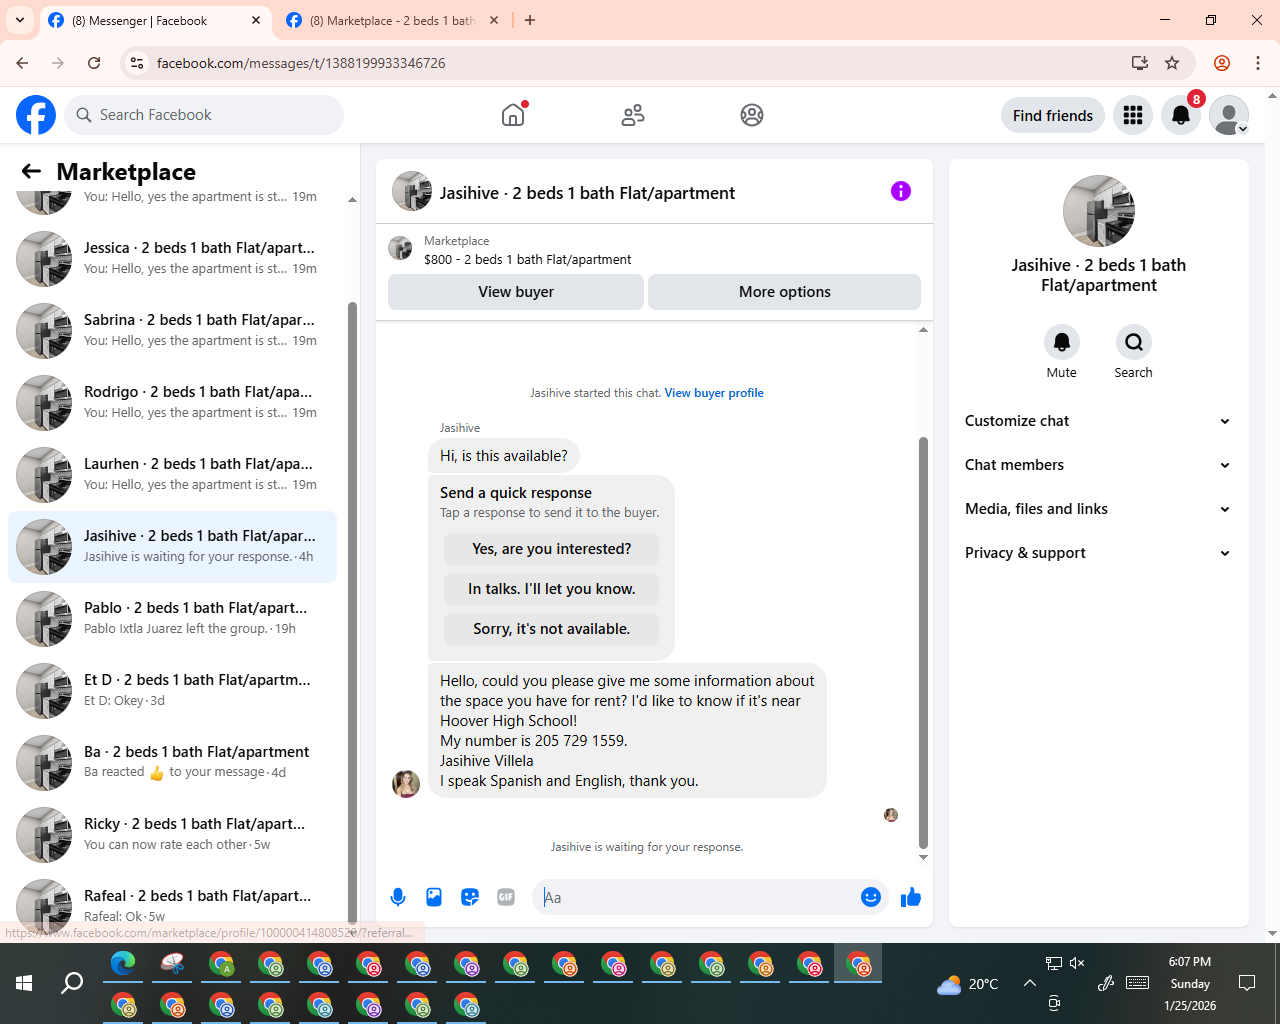Mute this chat with bell icon
1280x1024 pixels.
[x=1062, y=342]
